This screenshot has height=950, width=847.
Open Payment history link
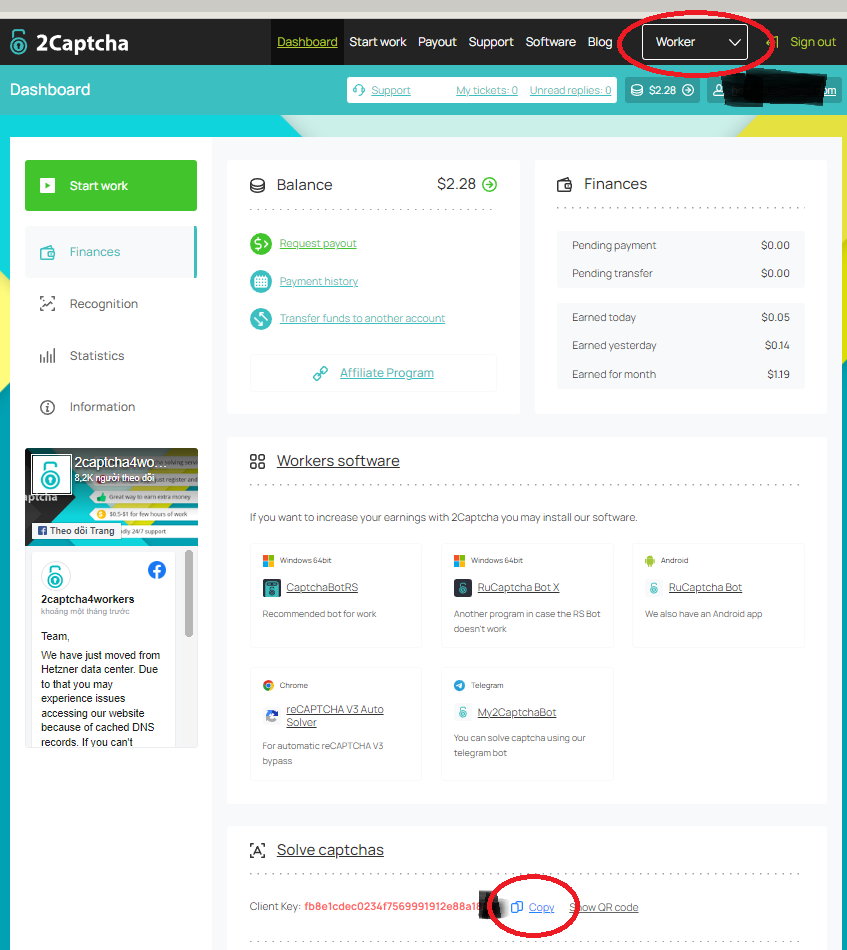click(x=319, y=282)
